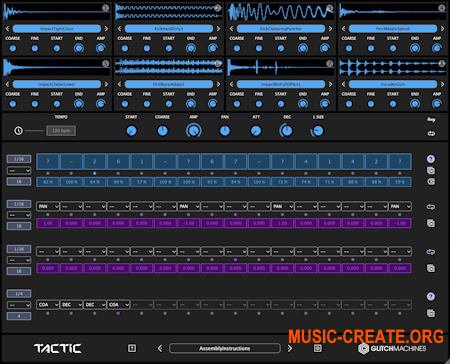Viewport: 450px width, 364px height.
Task: Open the first PAN dropdown in the modulation row
Action: [48, 207]
